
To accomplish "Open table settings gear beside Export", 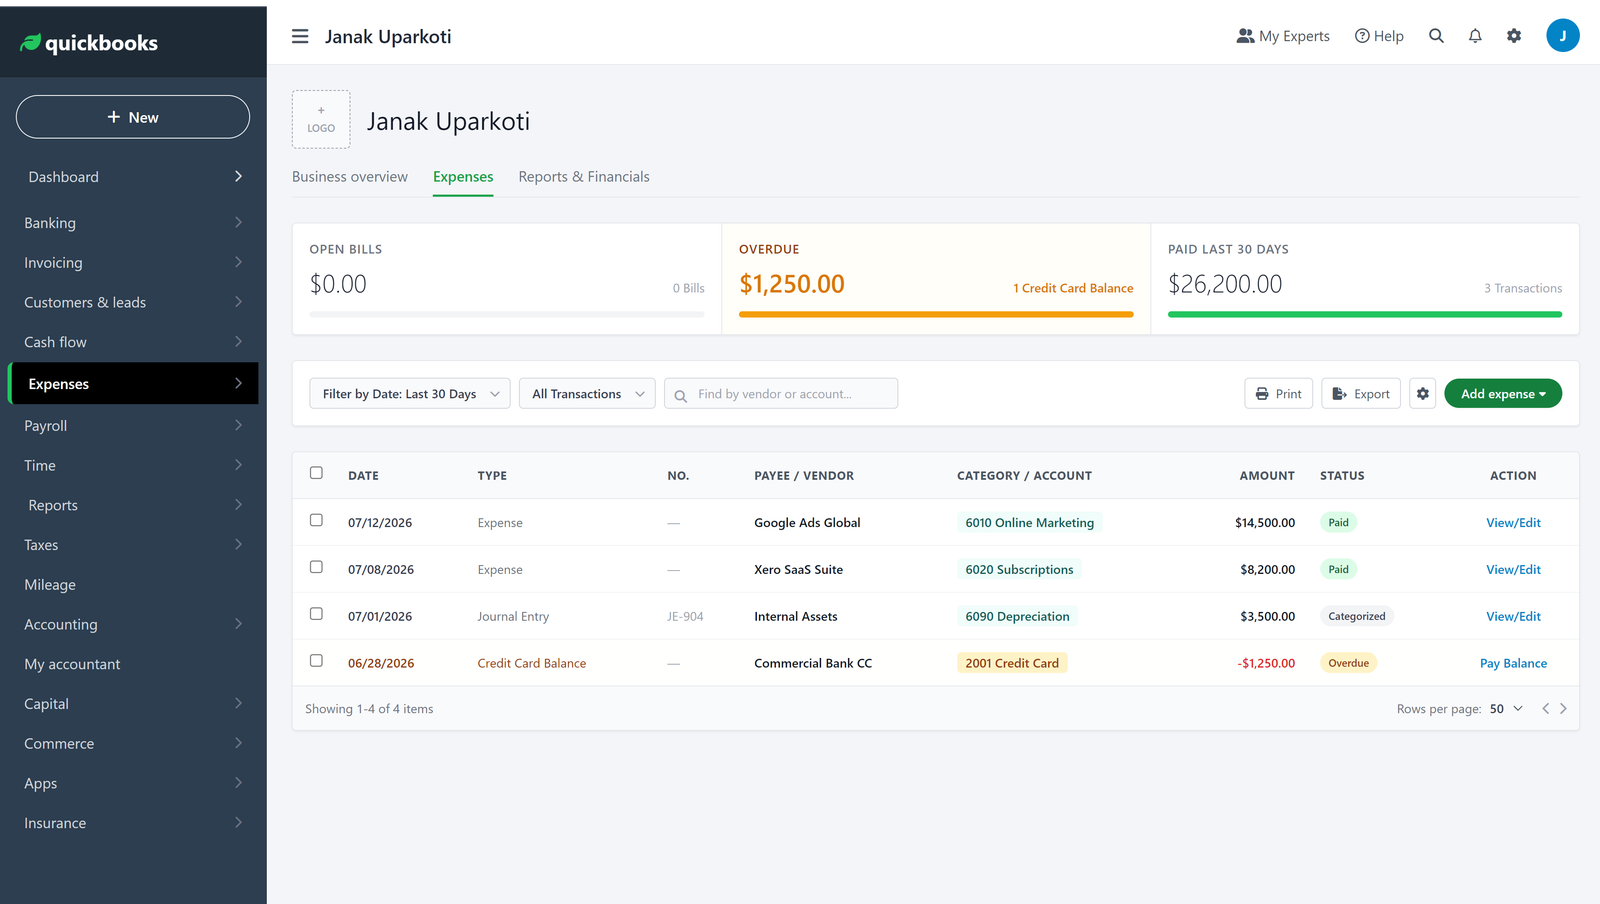I will click(x=1423, y=394).
